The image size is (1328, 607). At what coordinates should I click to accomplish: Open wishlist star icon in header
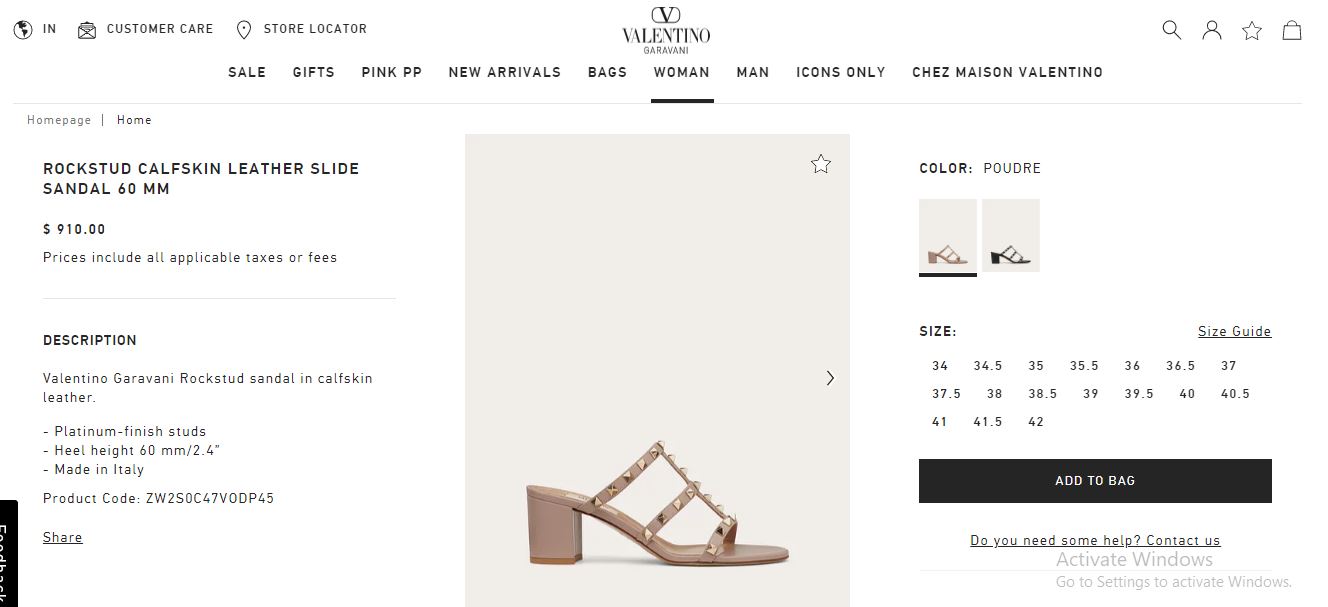pyautogui.click(x=1252, y=31)
